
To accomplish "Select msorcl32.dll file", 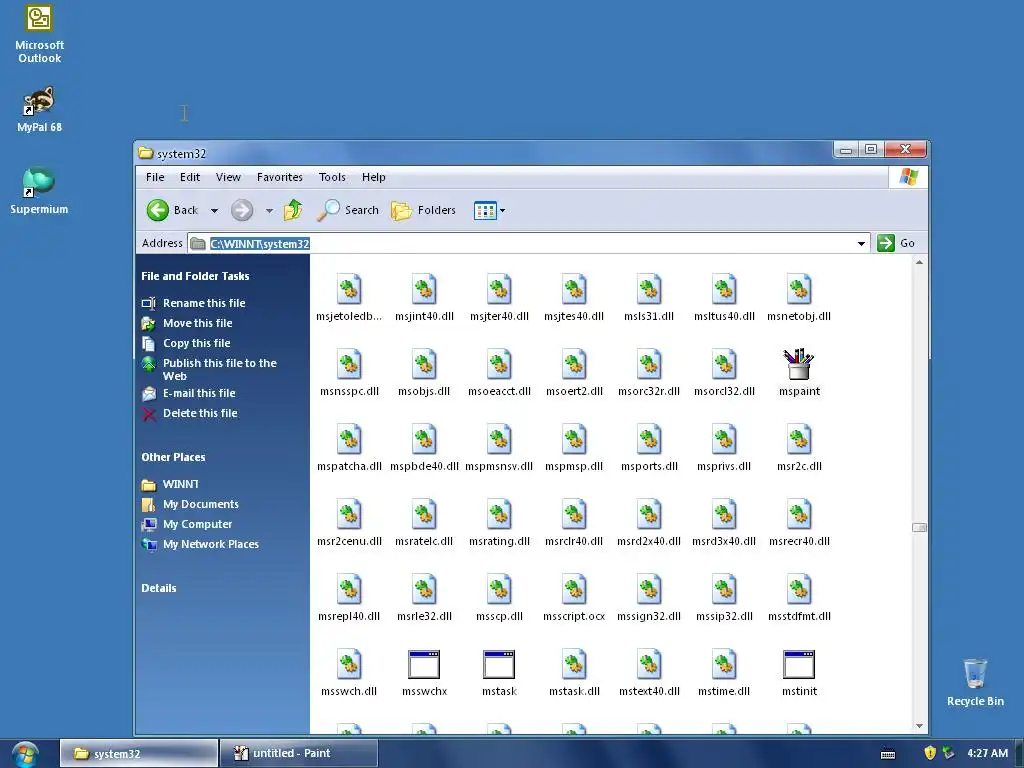I will [x=724, y=372].
